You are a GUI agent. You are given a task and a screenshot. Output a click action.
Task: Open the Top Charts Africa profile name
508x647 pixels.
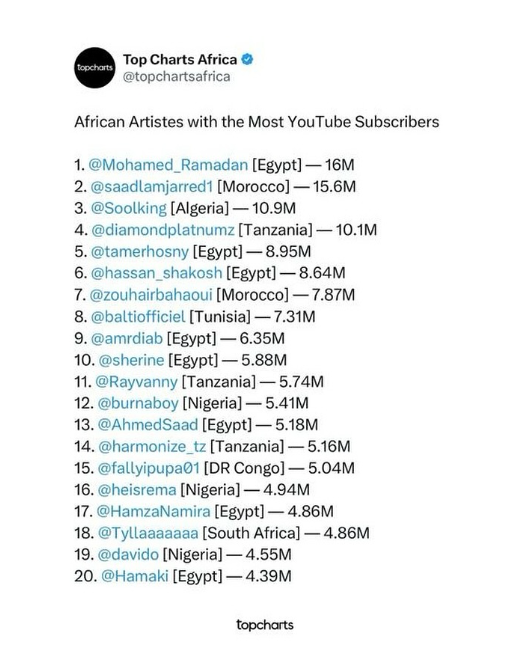click(x=180, y=60)
